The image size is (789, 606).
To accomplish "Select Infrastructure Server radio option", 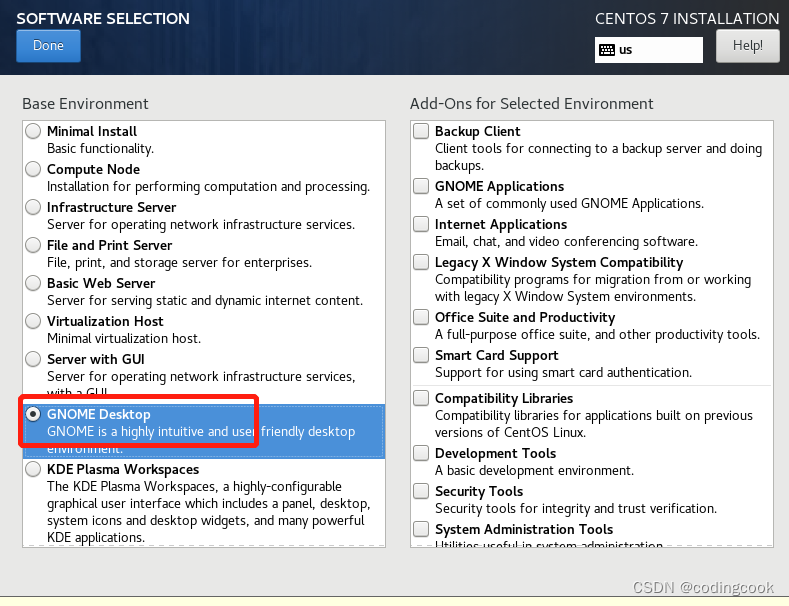I will coord(33,207).
